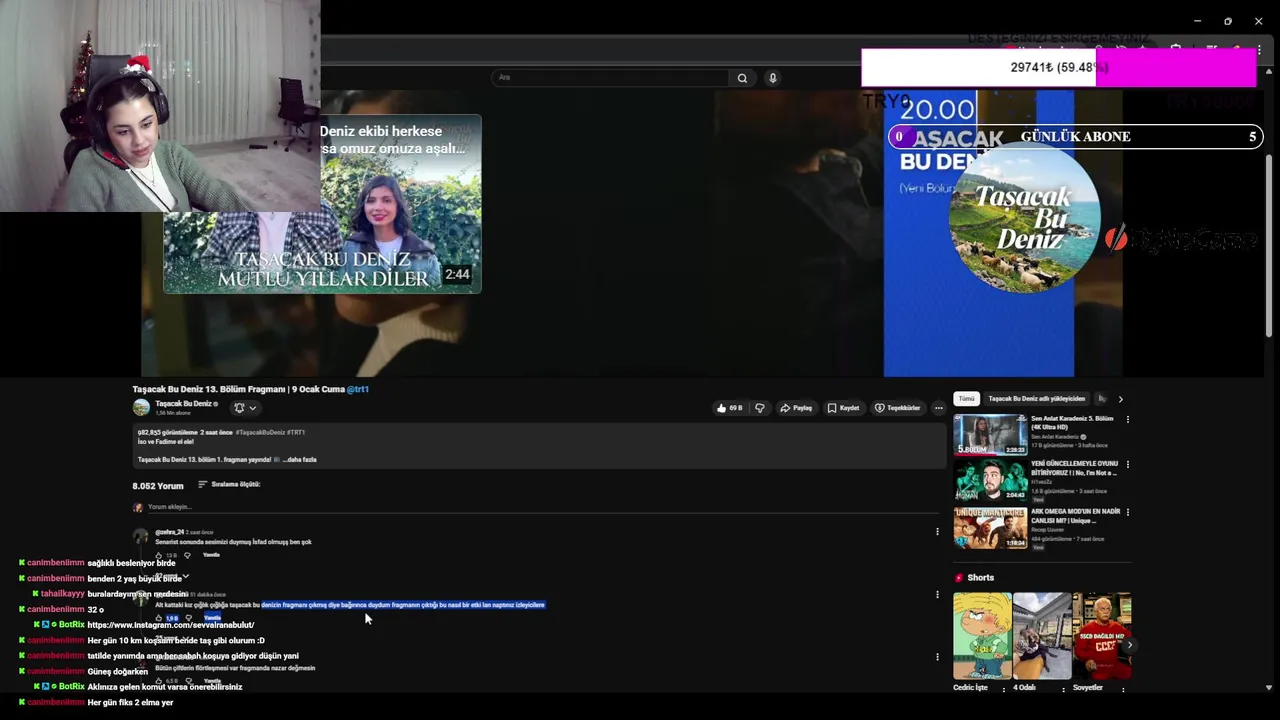Like the @zehra_24 comment

pyautogui.click(x=159, y=555)
